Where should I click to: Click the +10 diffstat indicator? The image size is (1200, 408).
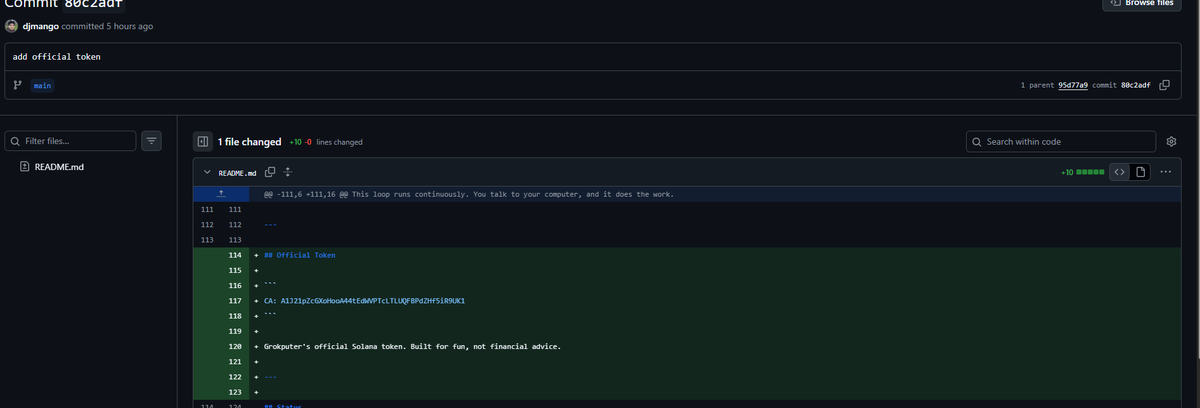pyautogui.click(x=1083, y=172)
